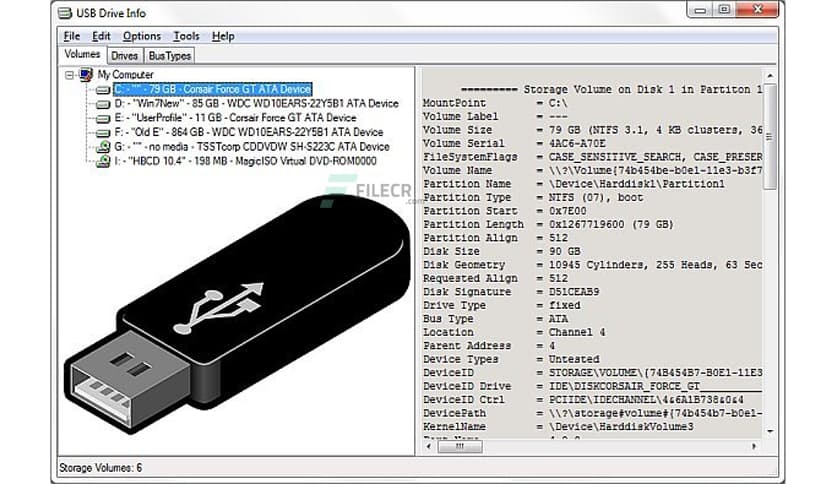Screen dimensions: 836x484
Task: Click the Partition Length value 0x1267719600
Action: point(586,224)
